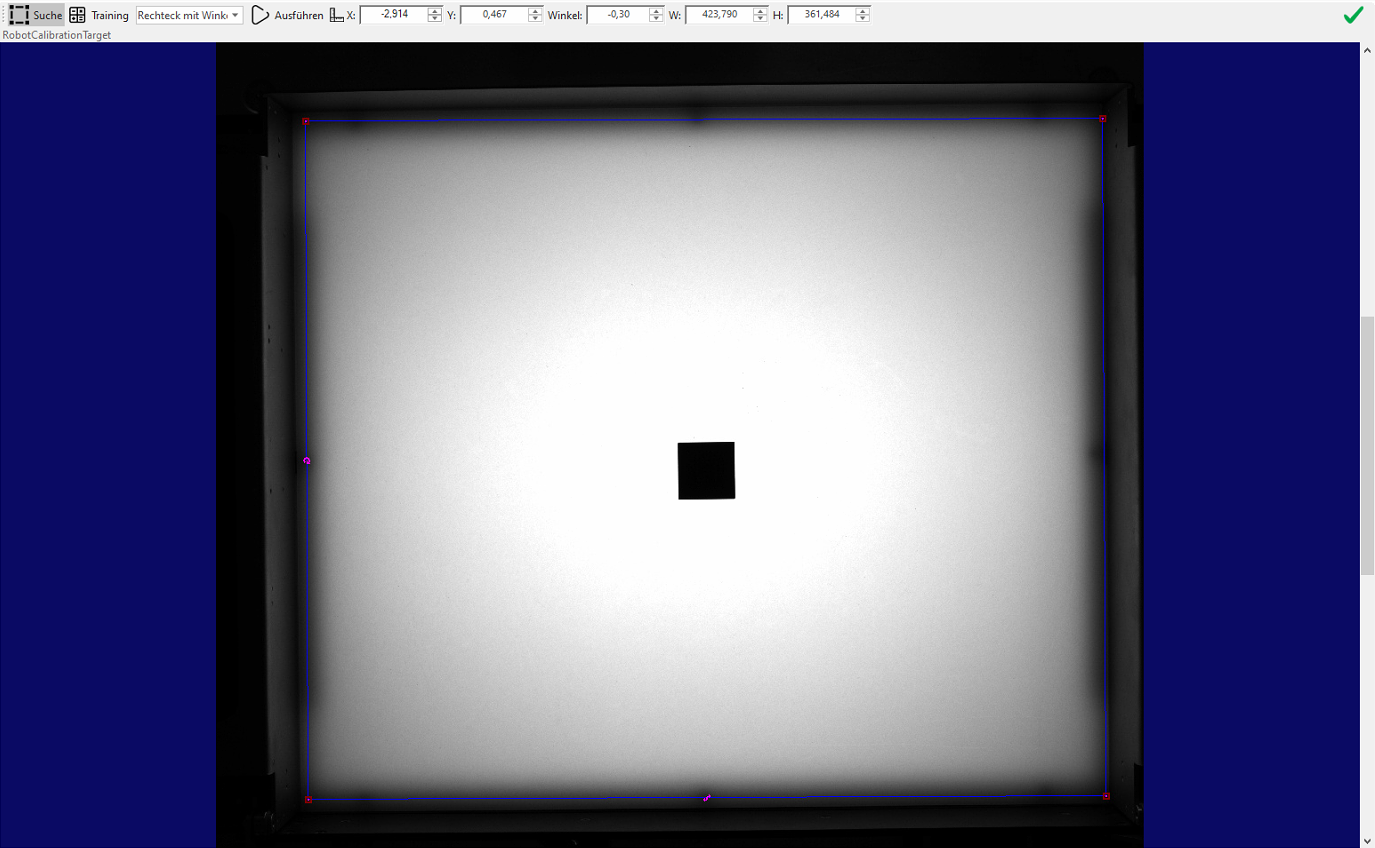Click the vertical scrollbar thumb
The height and width of the screenshot is (848, 1375).
[x=1367, y=445]
